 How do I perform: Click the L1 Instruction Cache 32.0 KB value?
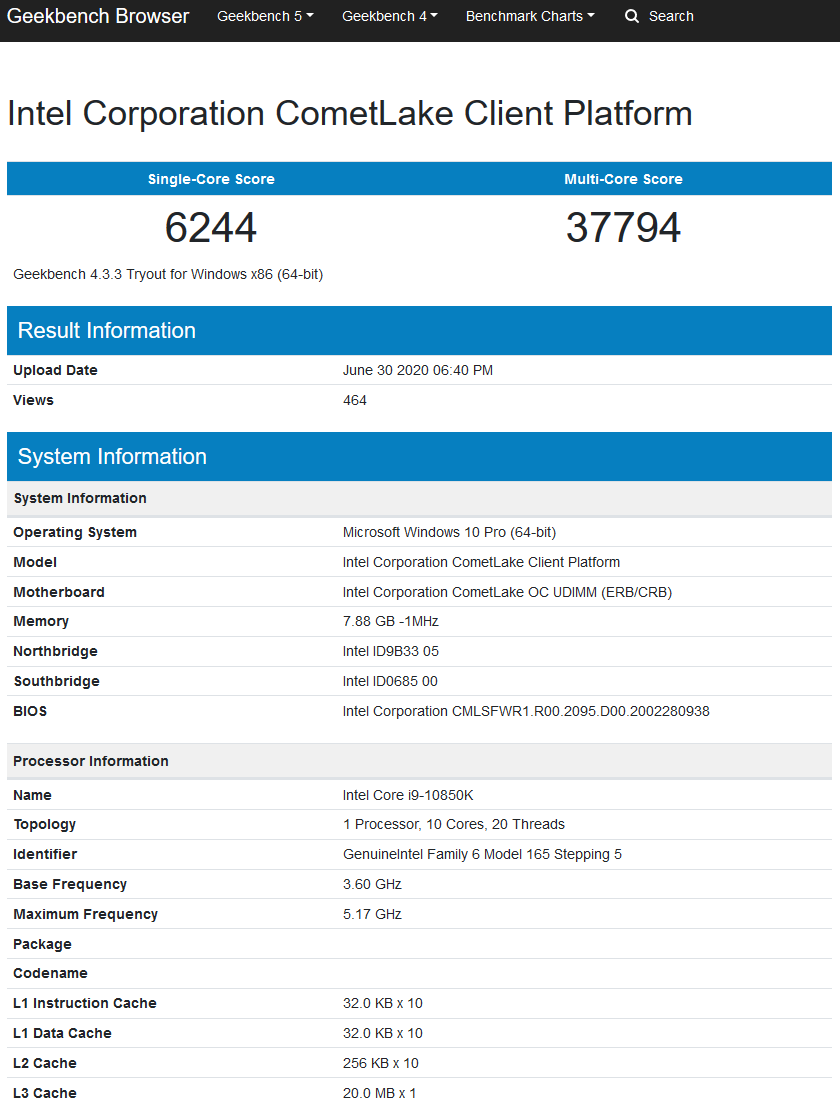(x=383, y=1004)
